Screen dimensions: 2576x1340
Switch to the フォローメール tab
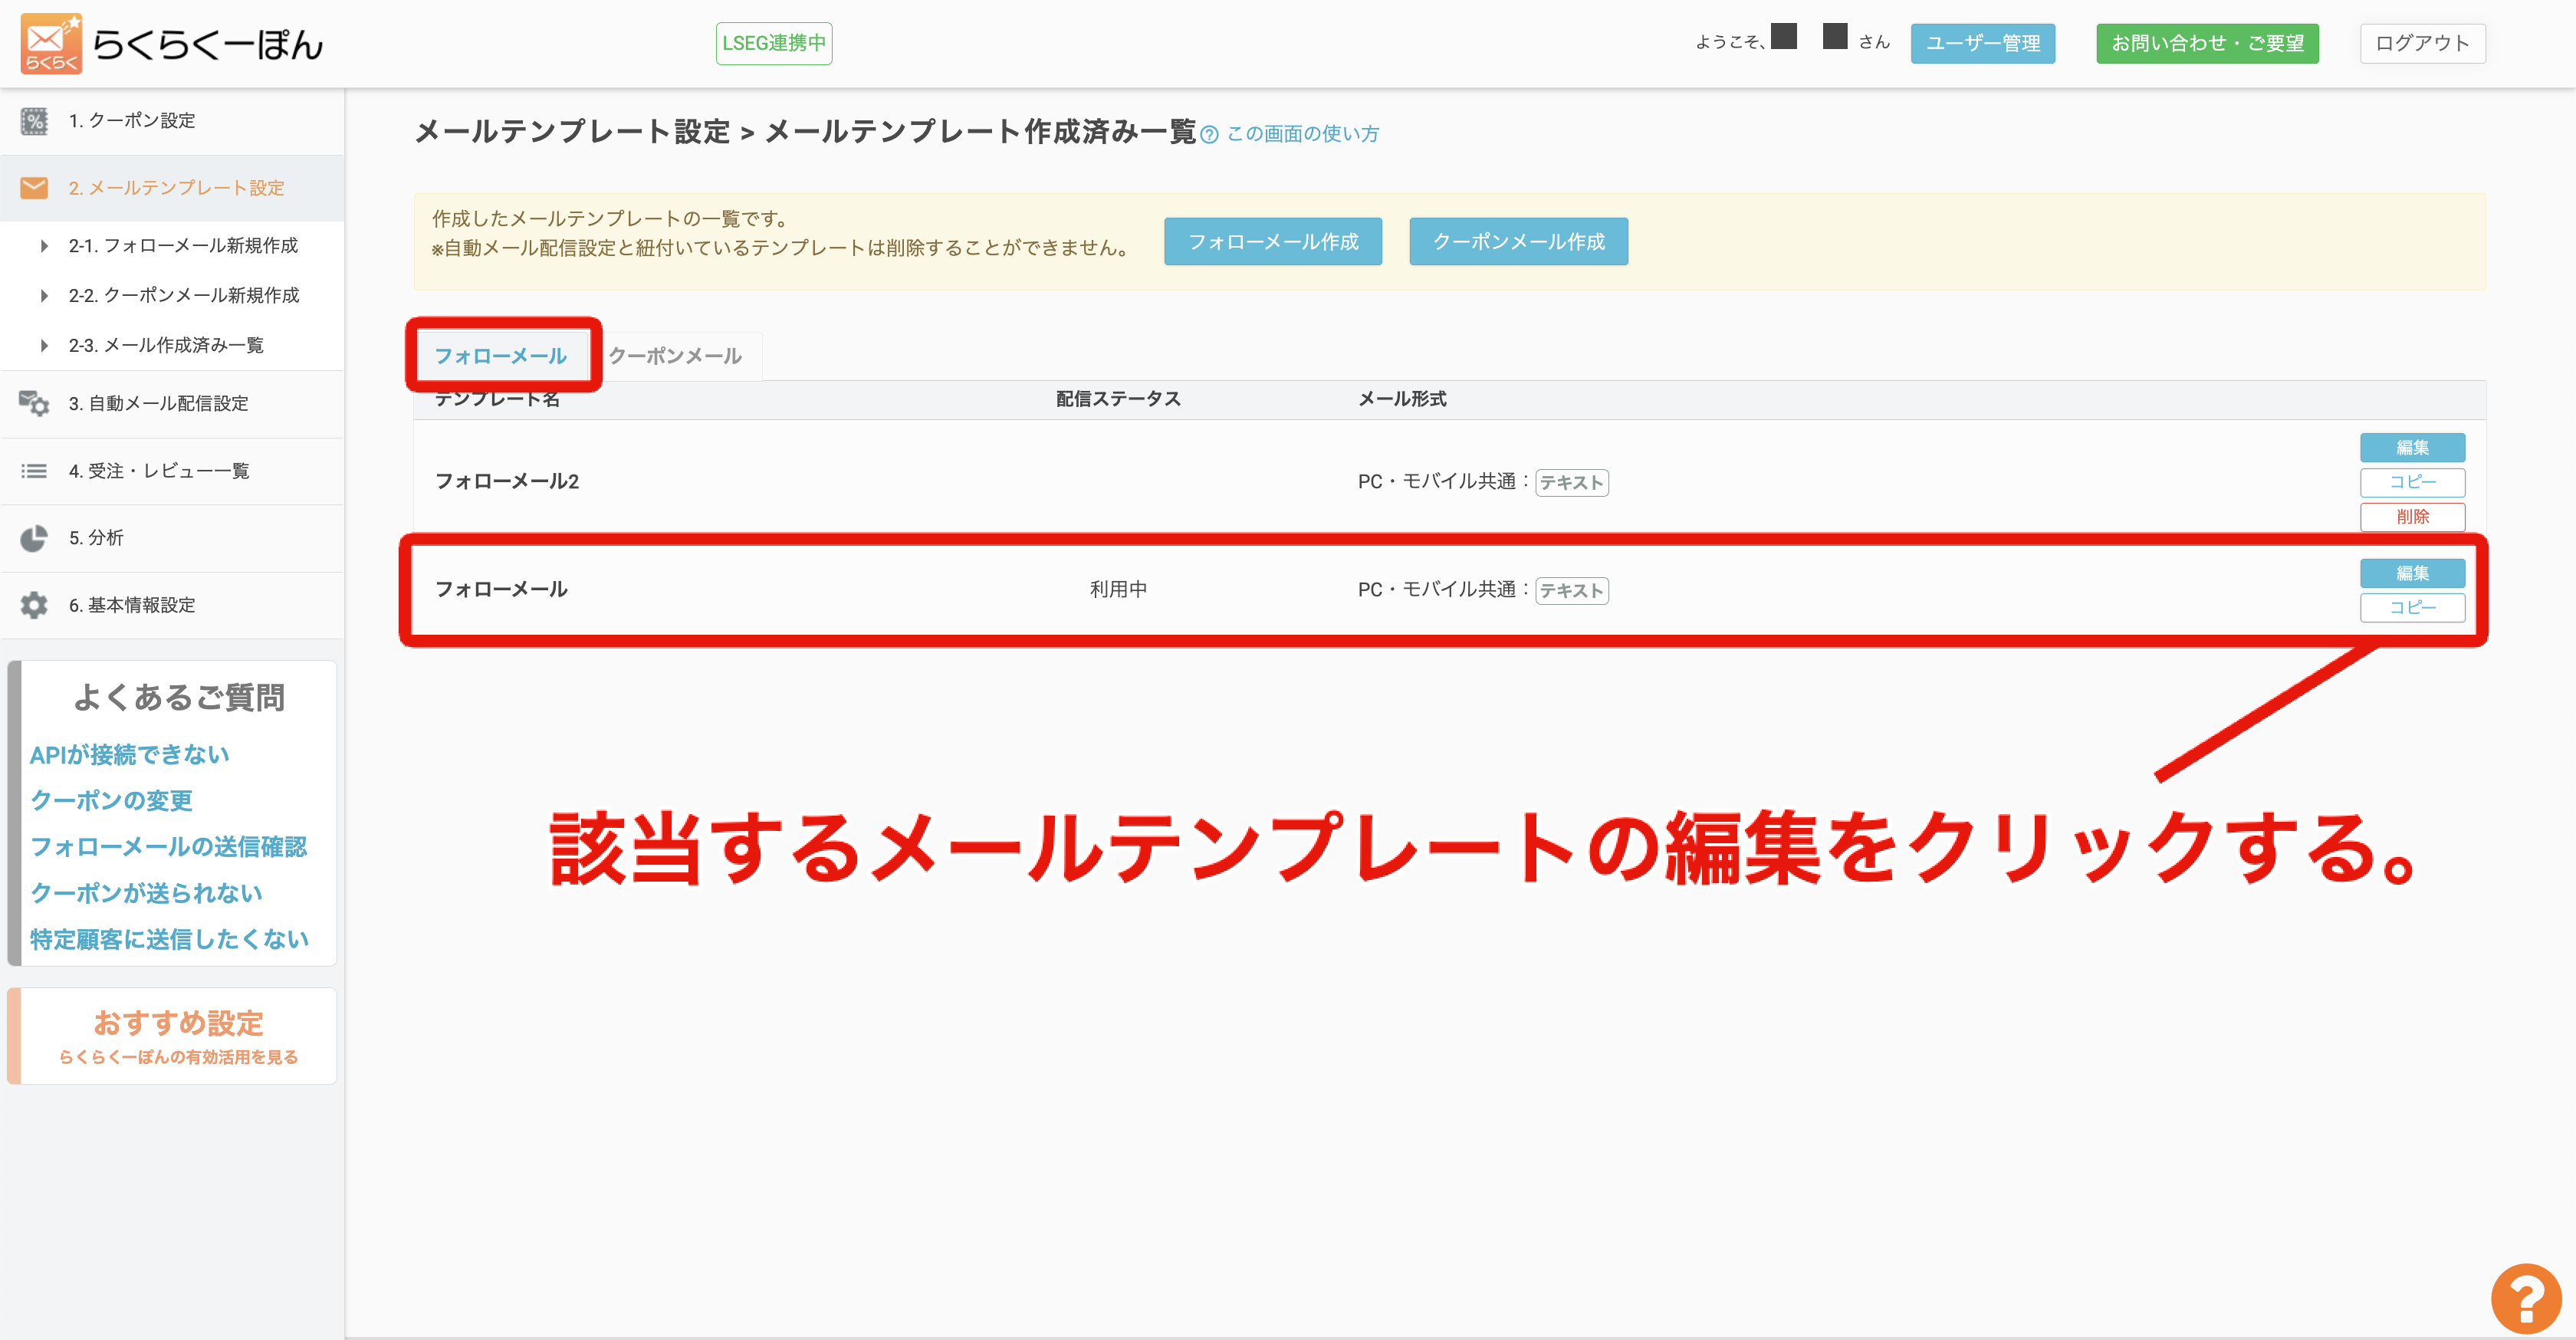tap(501, 356)
